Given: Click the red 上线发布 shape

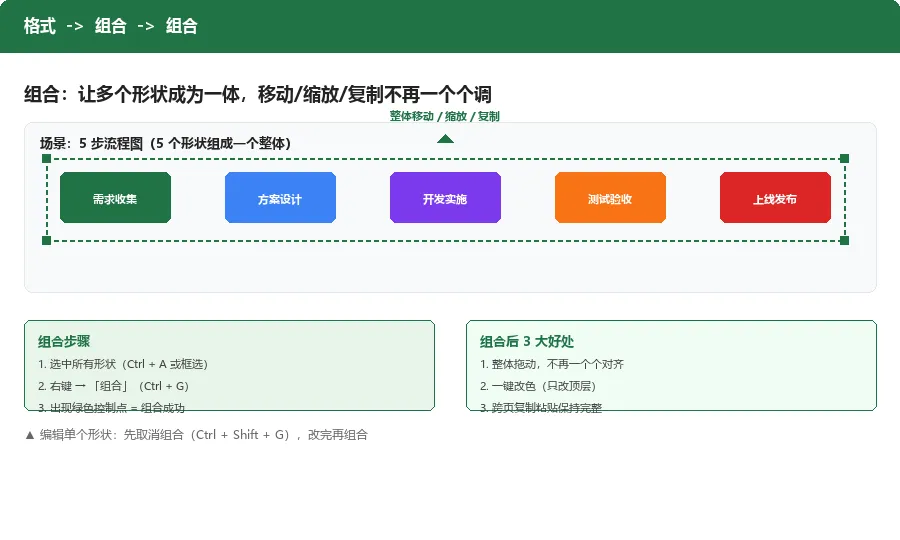Looking at the screenshot, I should pyautogui.click(x=775, y=197).
